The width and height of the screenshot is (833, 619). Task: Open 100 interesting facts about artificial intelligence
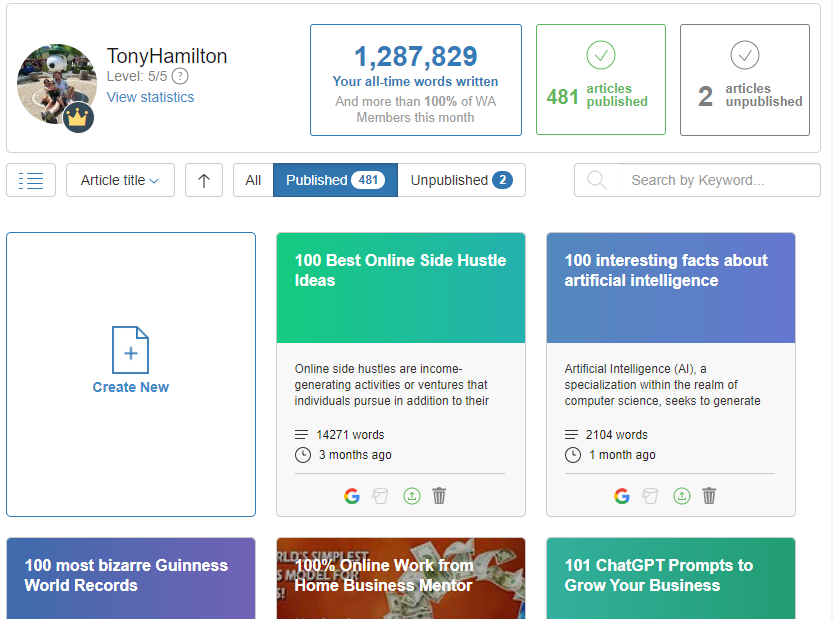(x=666, y=270)
